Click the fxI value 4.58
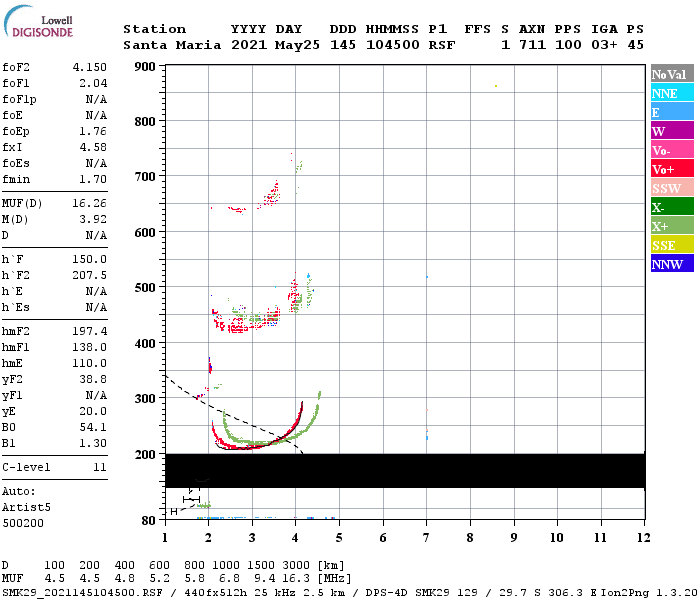 pos(93,147)
